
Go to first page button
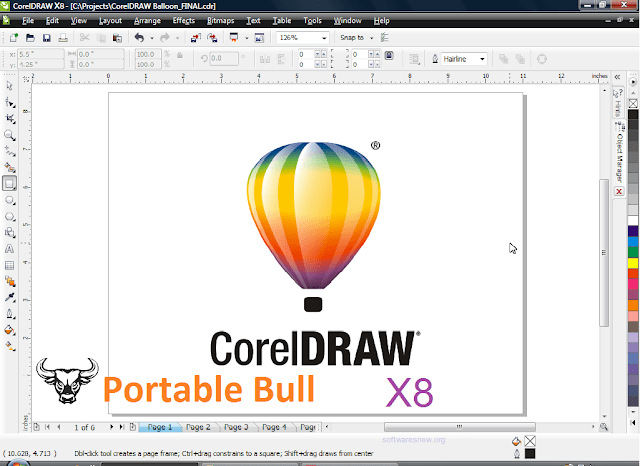tap(47, 427)
